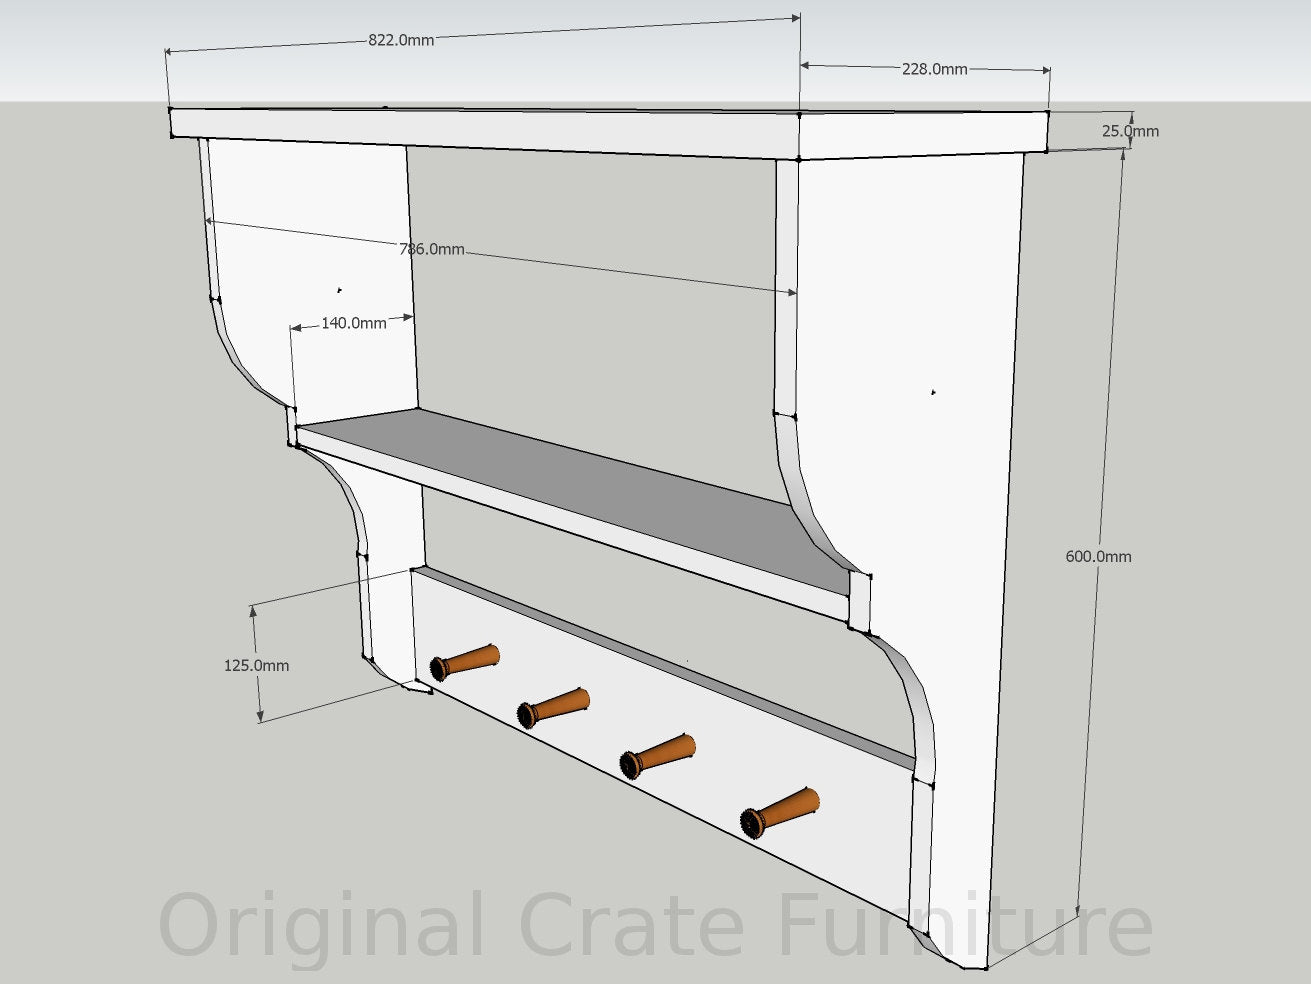Click the 25.0mm thickness dimension label
This screenshot has height=984, width=1311.
tap(1130, 131)
